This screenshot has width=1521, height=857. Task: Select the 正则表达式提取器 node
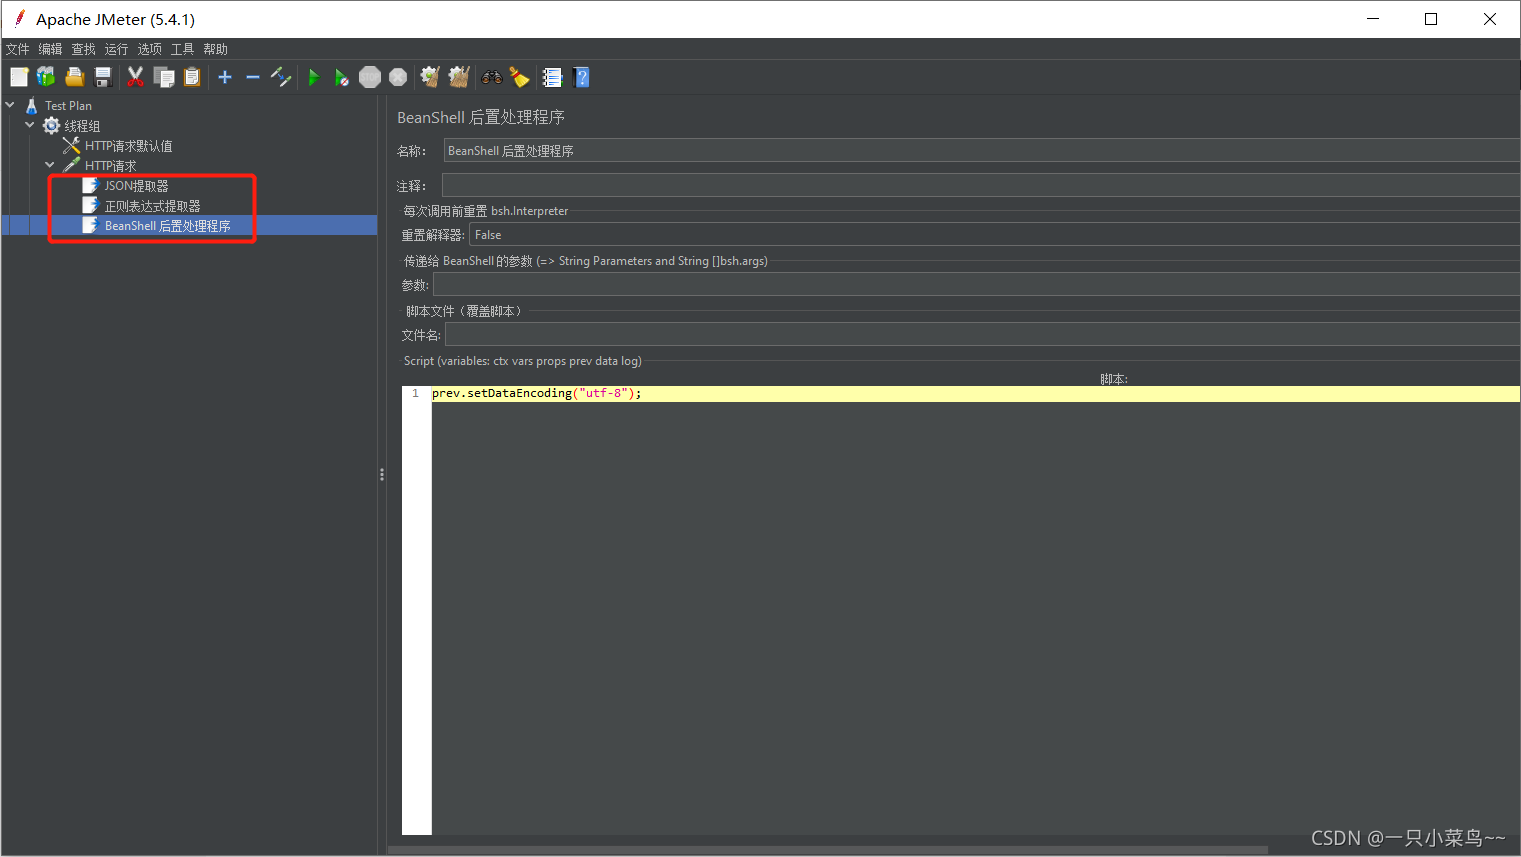(152, 206)
